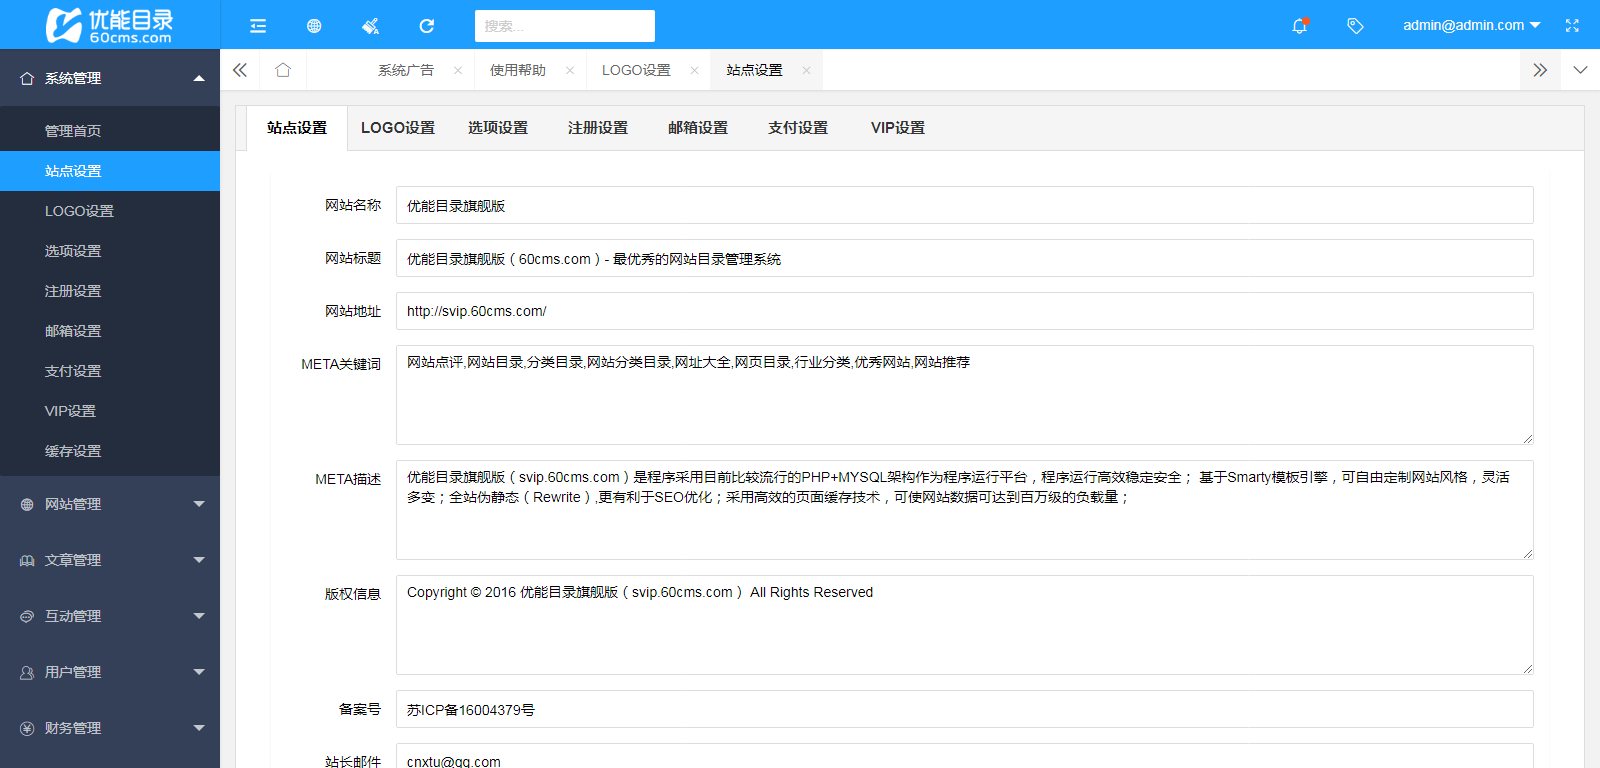The height and width of the screenshot is (768, 1600).
Task: Click the 站长邮件 input field
Action: point(965,756)
